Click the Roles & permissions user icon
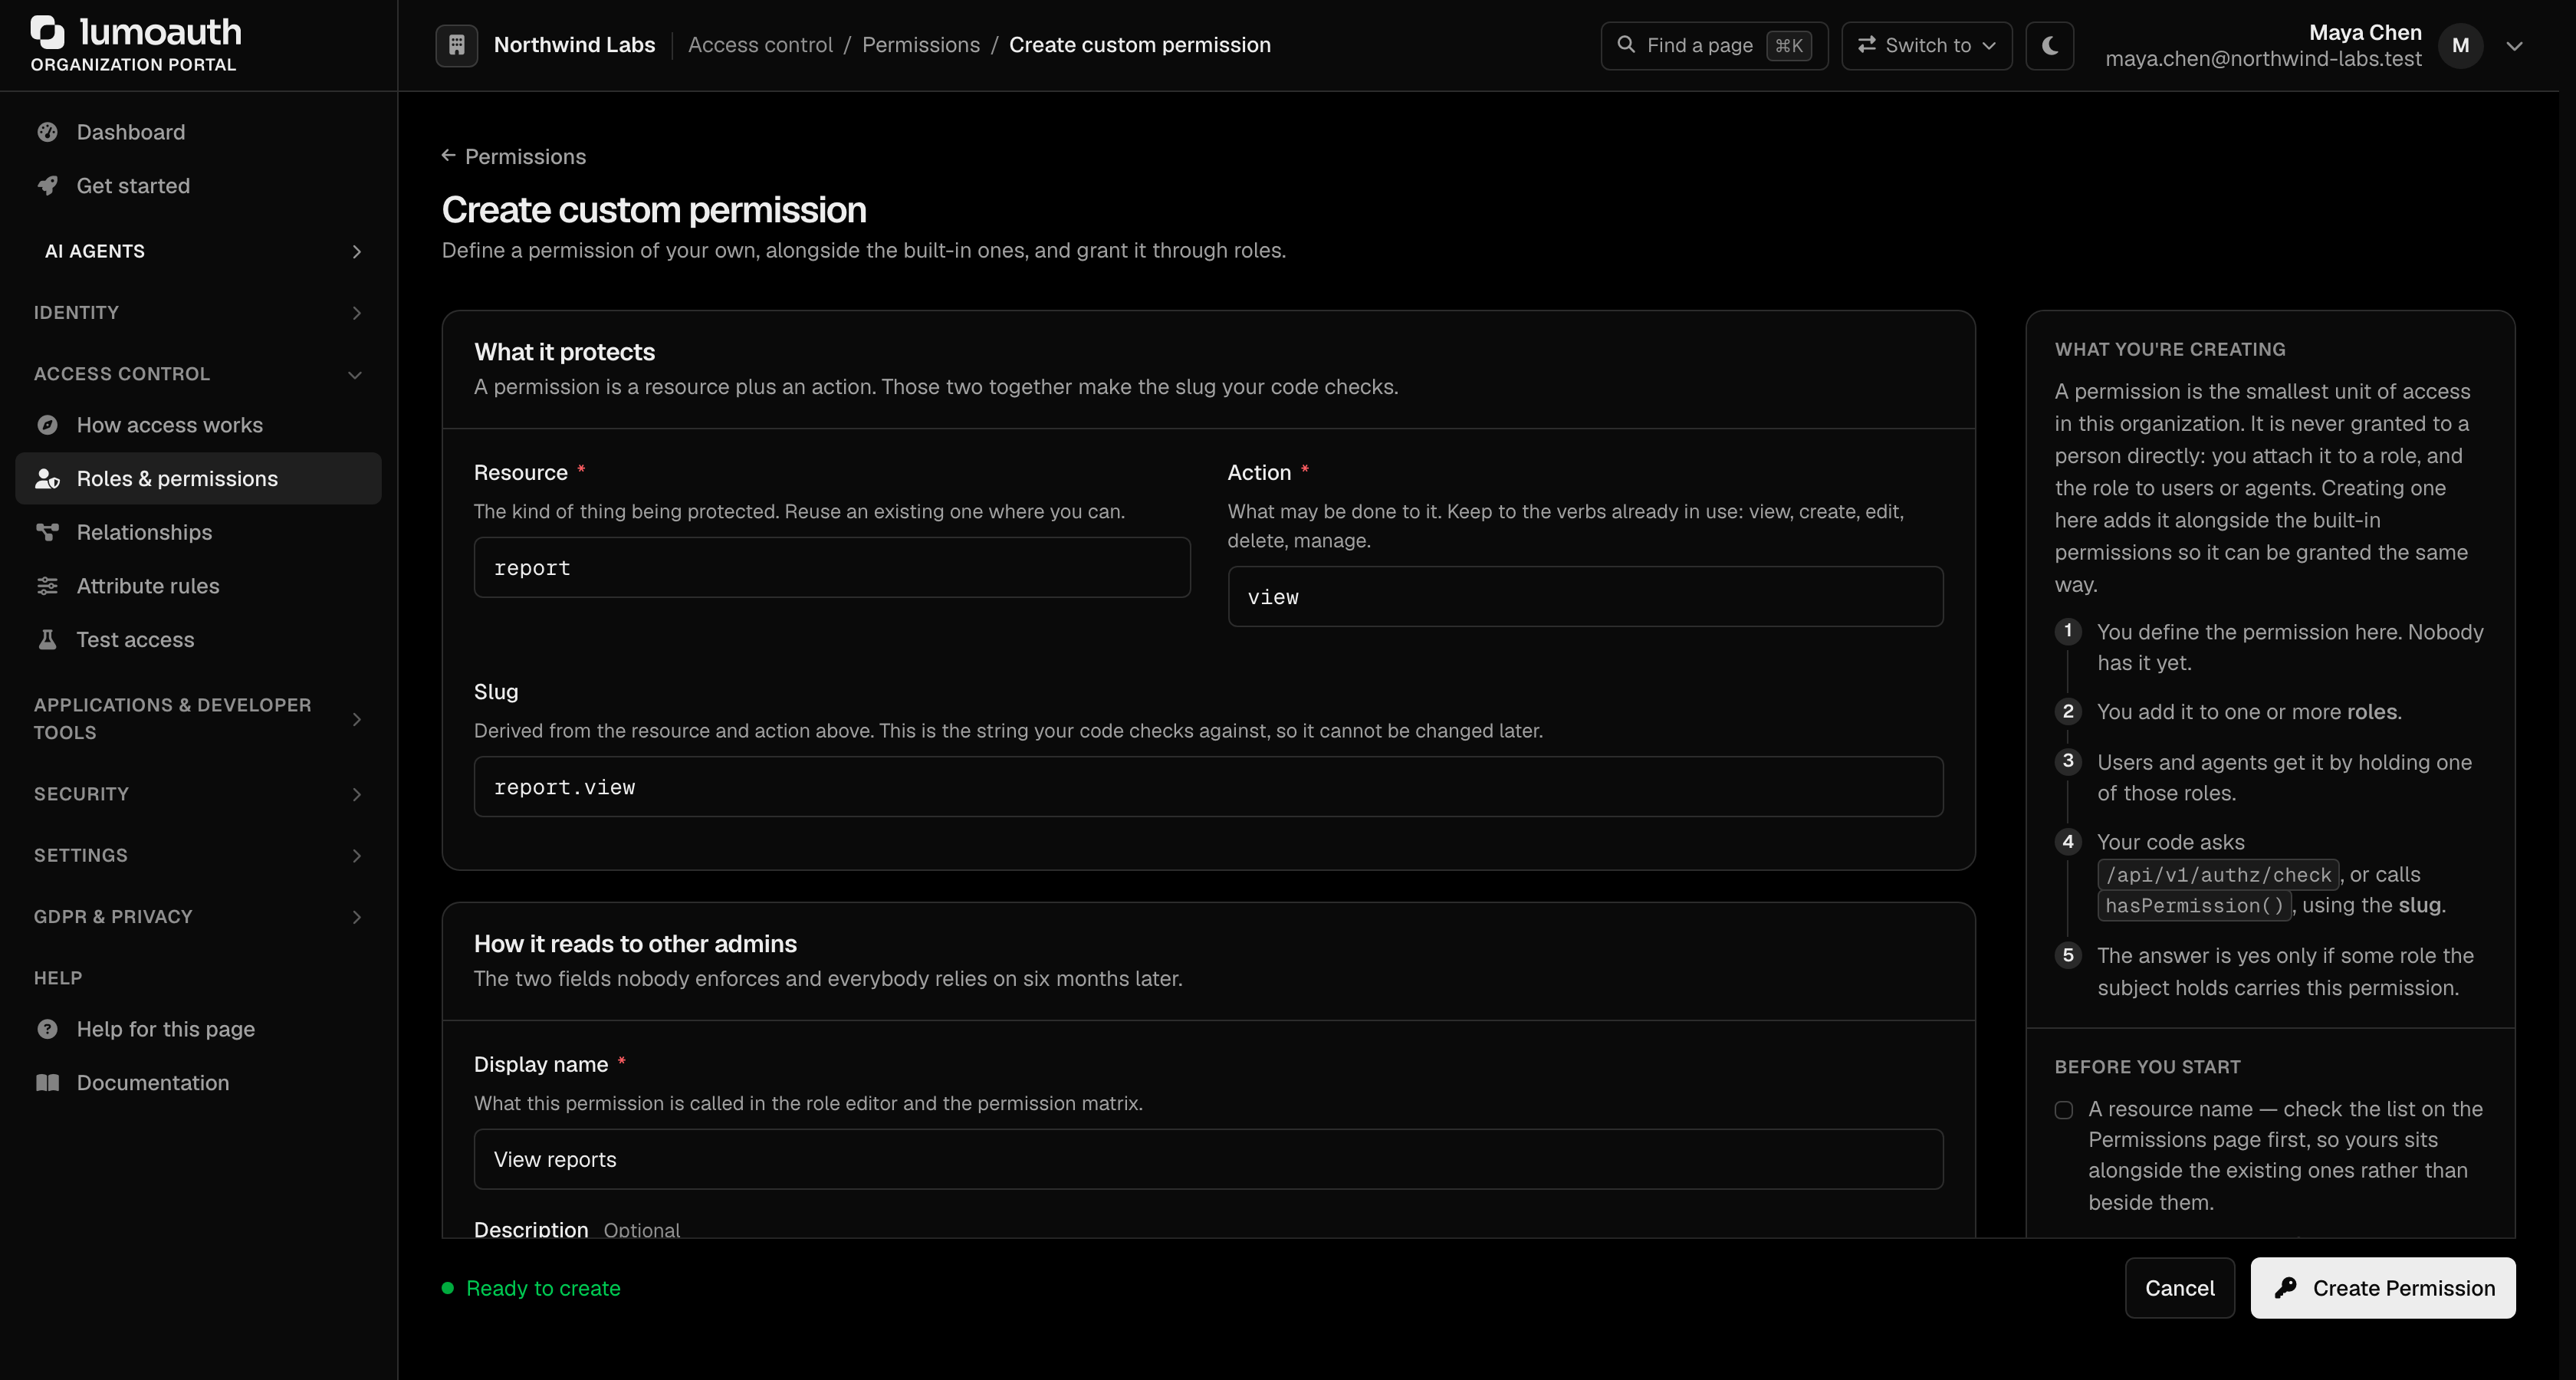The width and height of the screenshot is (2576, 1380). (x=47, y=479)
